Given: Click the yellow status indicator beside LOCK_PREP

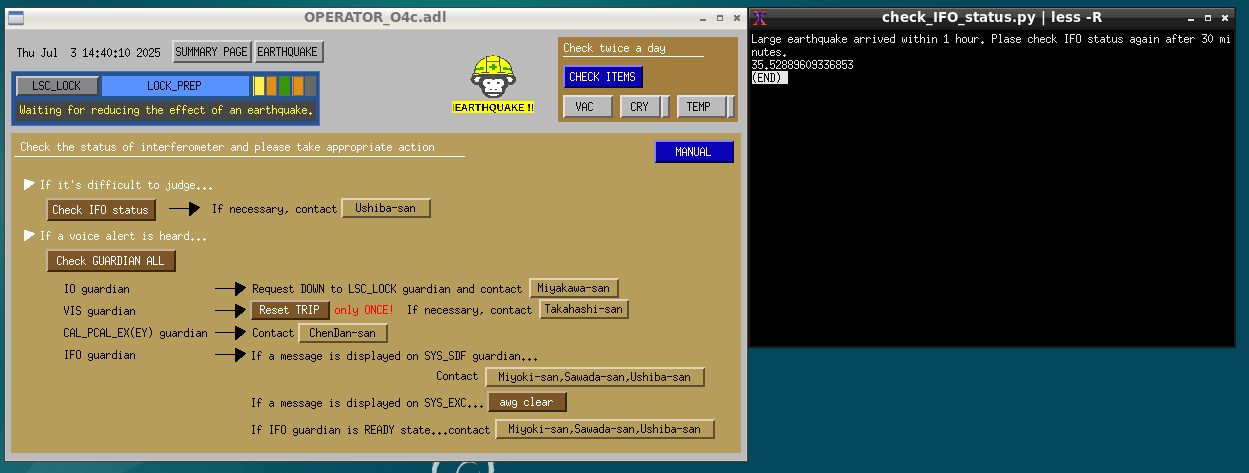Looking at the screenshot, I should click(x=259, y=86).
